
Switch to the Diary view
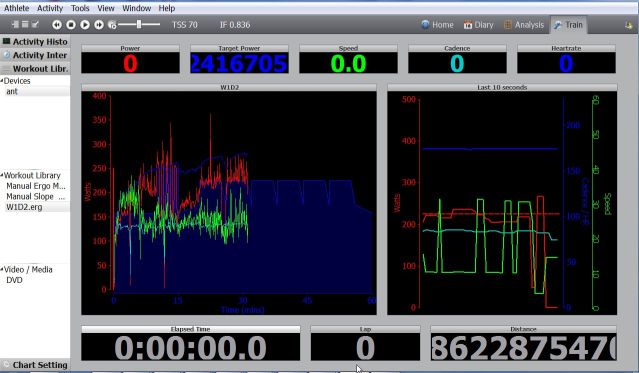click(x=478, y=25)
